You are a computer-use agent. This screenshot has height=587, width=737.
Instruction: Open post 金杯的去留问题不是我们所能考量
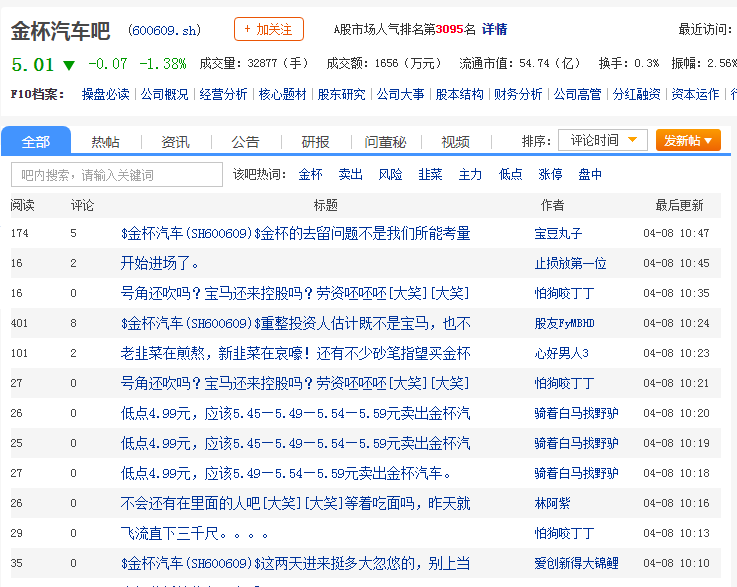point(296,233)
